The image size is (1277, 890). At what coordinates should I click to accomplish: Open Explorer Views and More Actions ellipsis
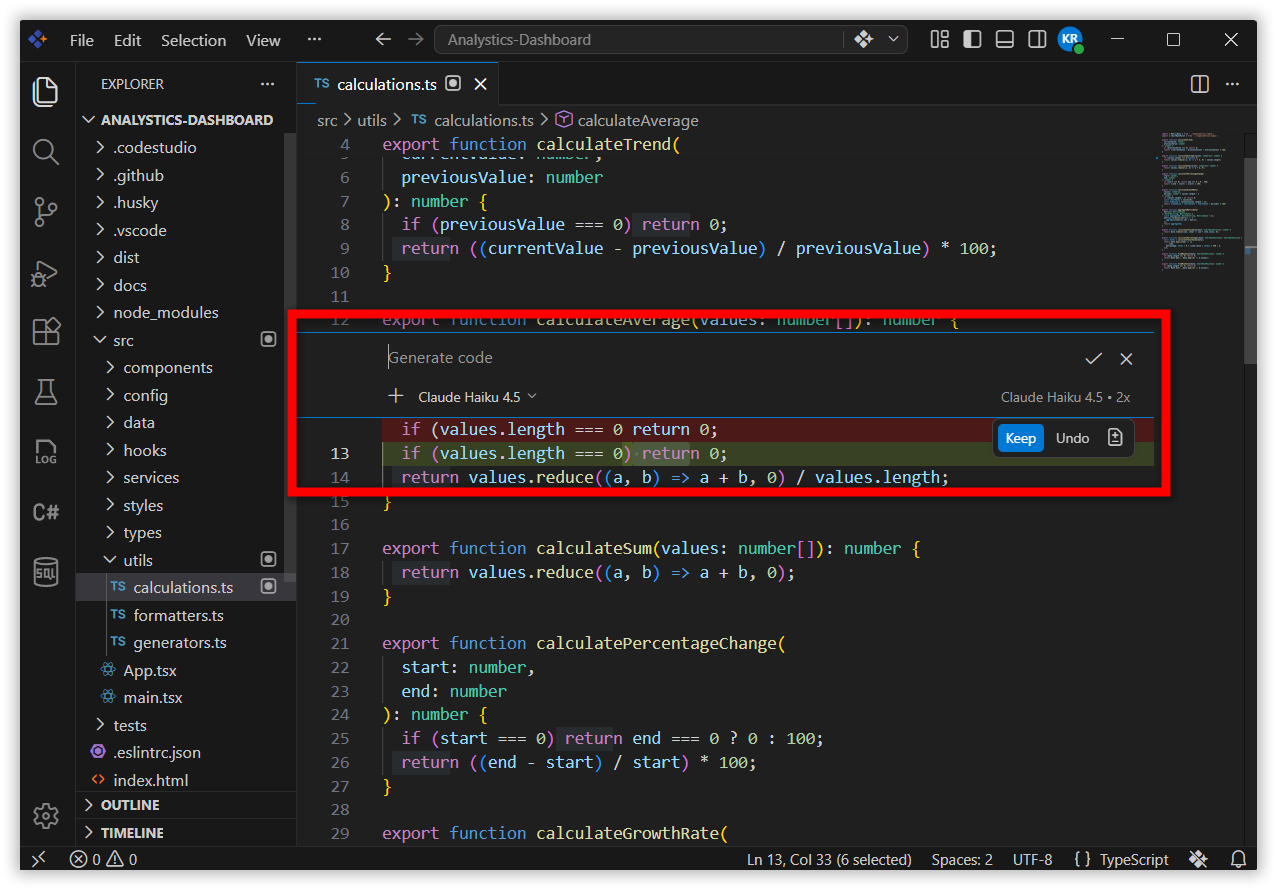point(267,84)
